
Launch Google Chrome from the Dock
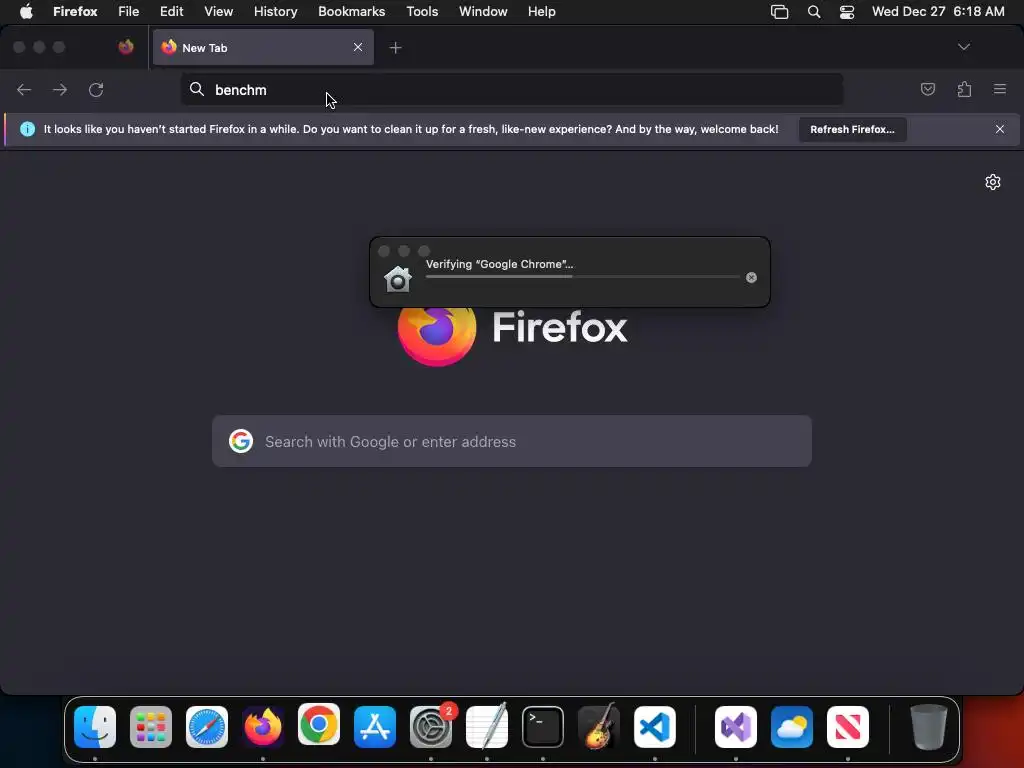[319, 725]
